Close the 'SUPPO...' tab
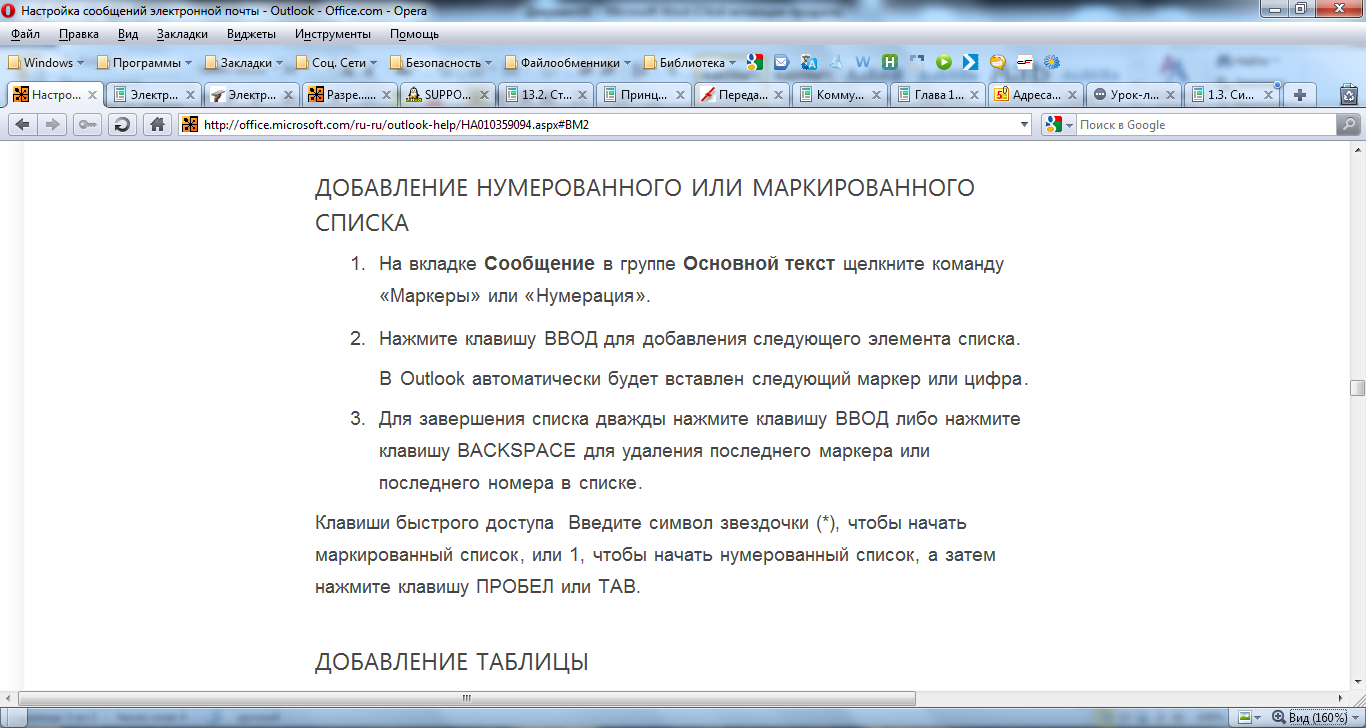 tap(484, 95)
